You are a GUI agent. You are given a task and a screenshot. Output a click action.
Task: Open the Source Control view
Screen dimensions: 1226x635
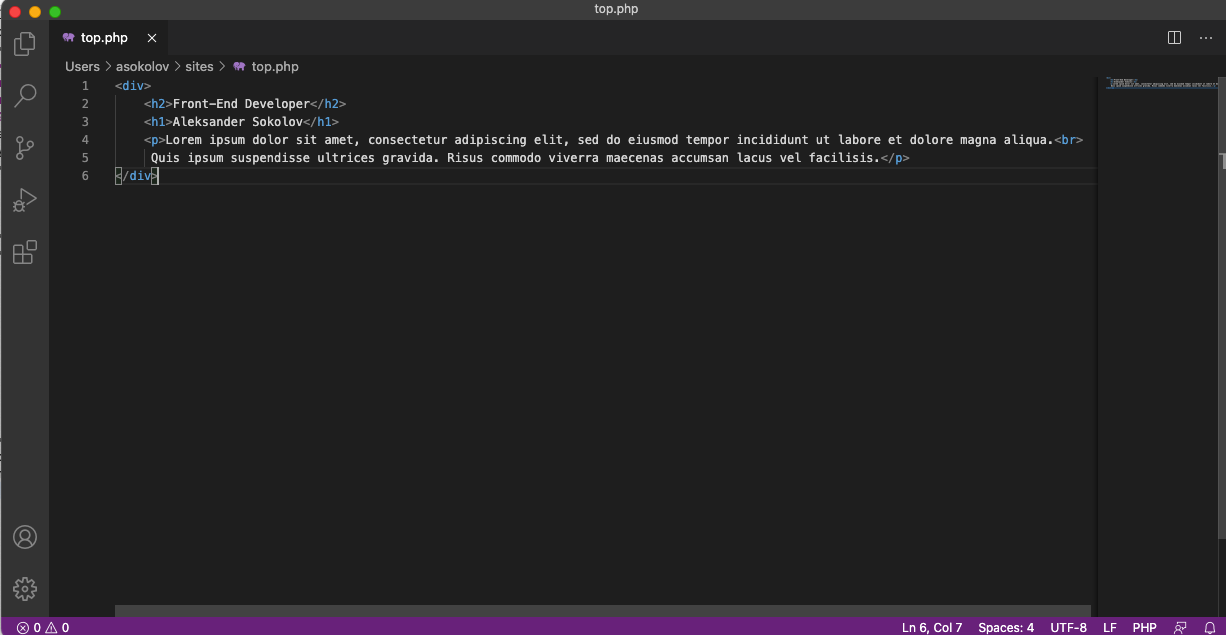[25, 148]
